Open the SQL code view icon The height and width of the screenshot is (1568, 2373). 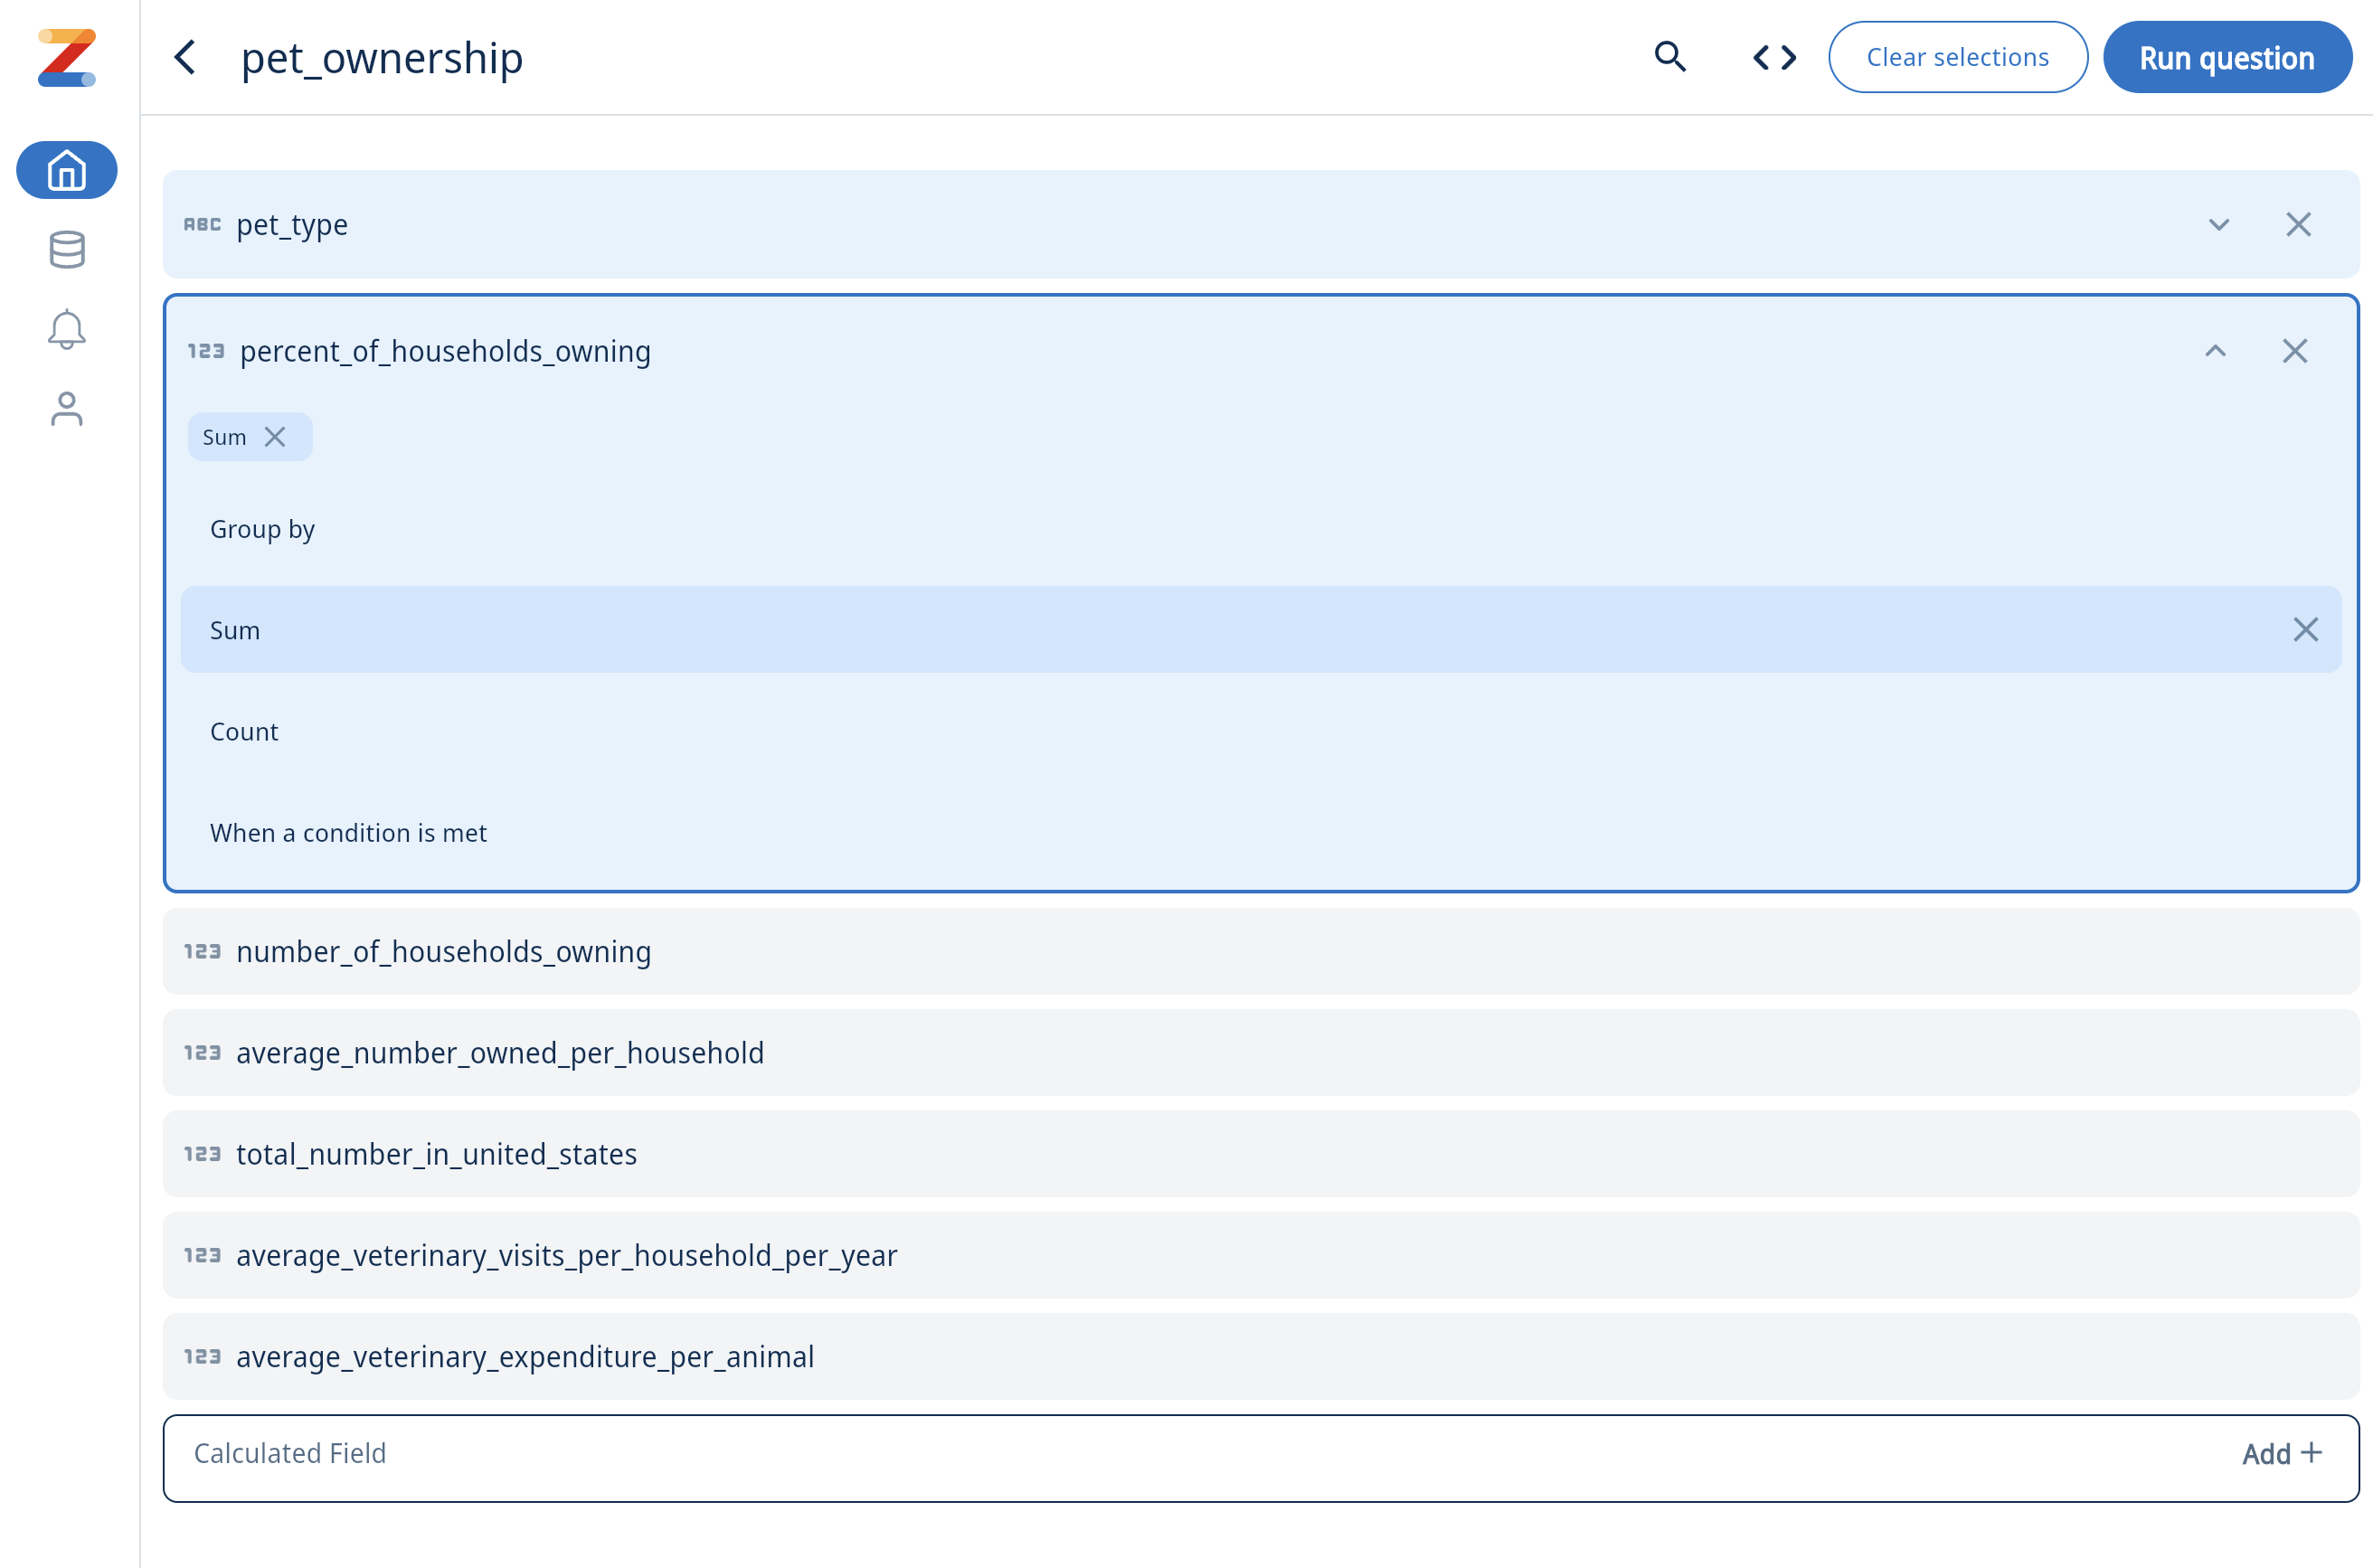click(1773, 57)
